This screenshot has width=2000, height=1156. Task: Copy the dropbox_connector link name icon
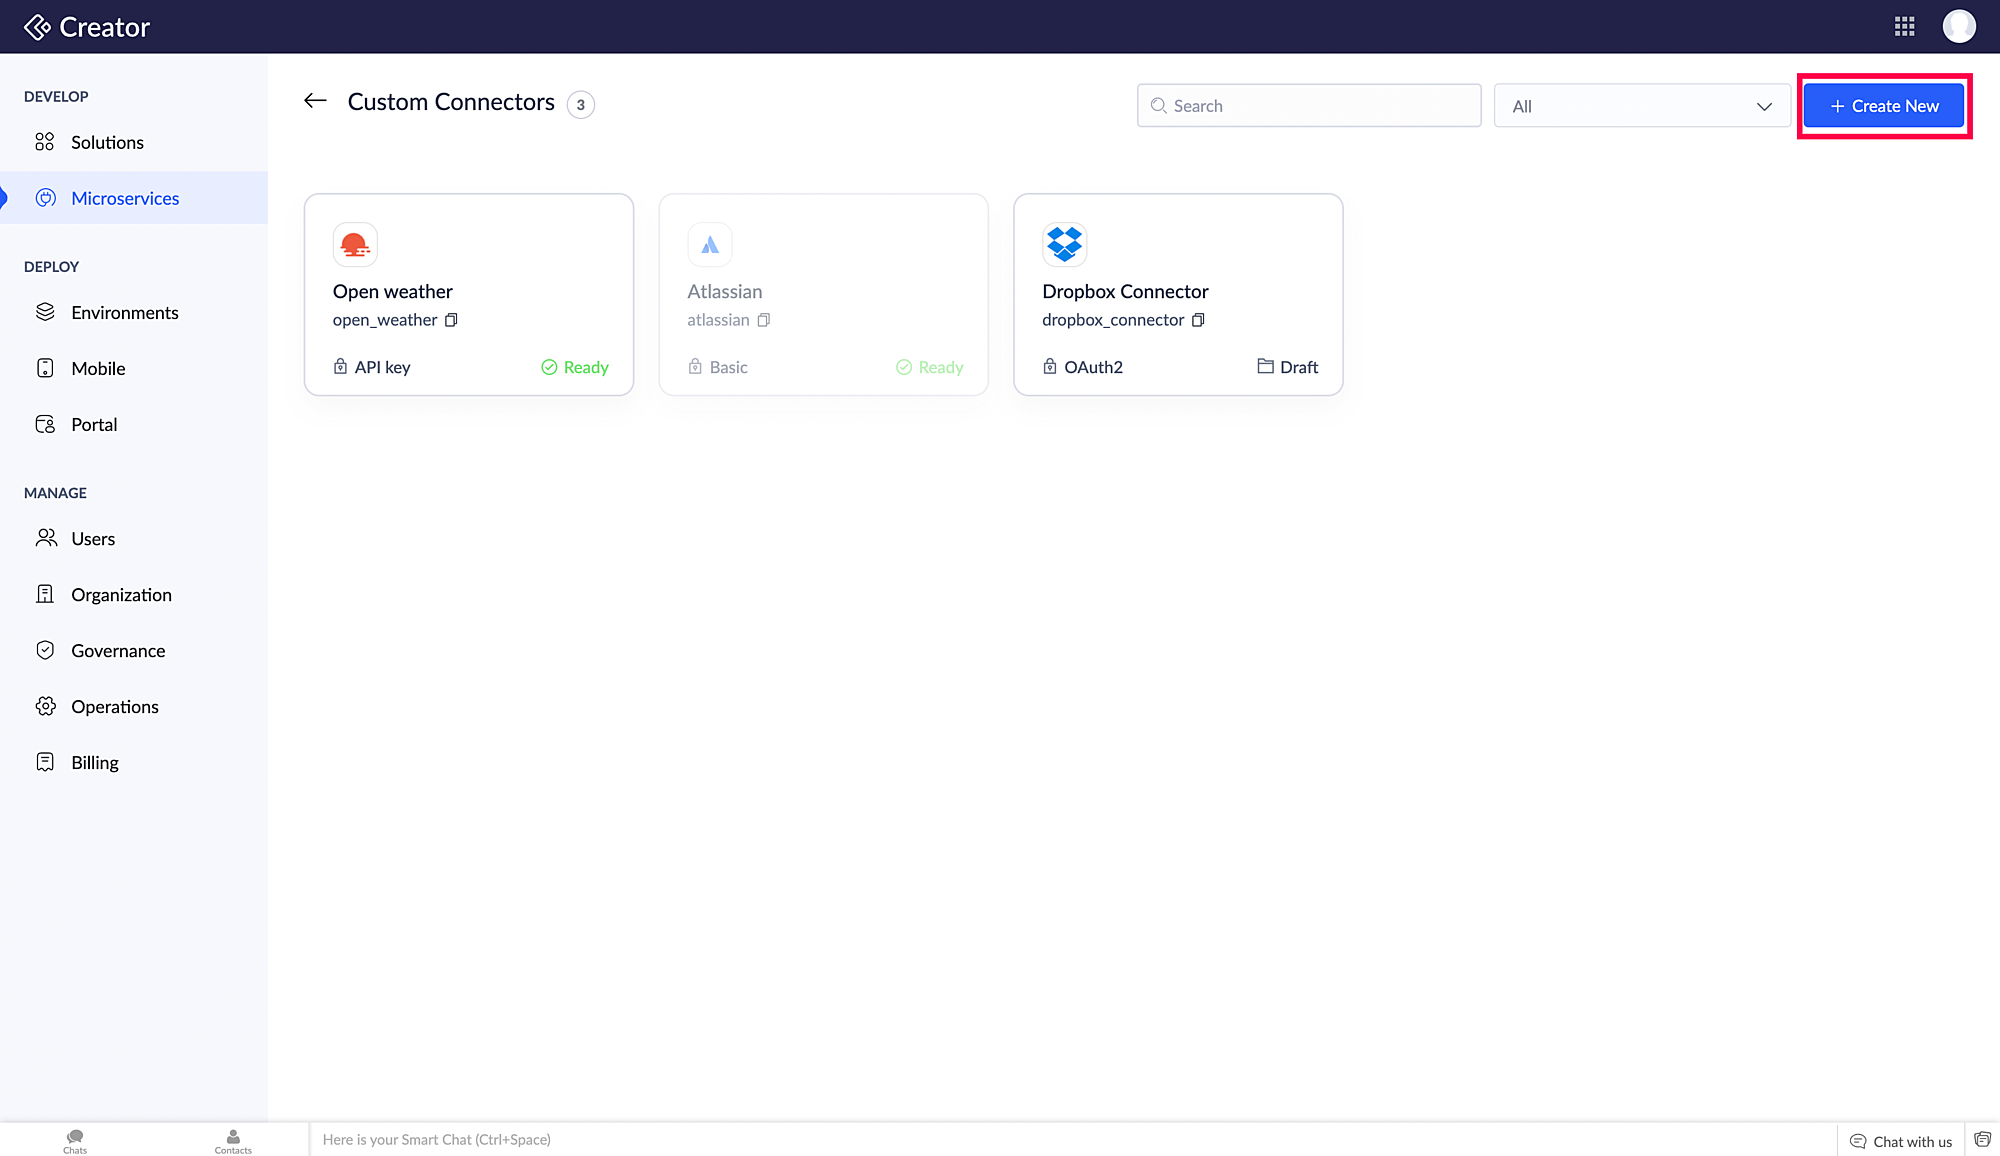coord(1198,320)
